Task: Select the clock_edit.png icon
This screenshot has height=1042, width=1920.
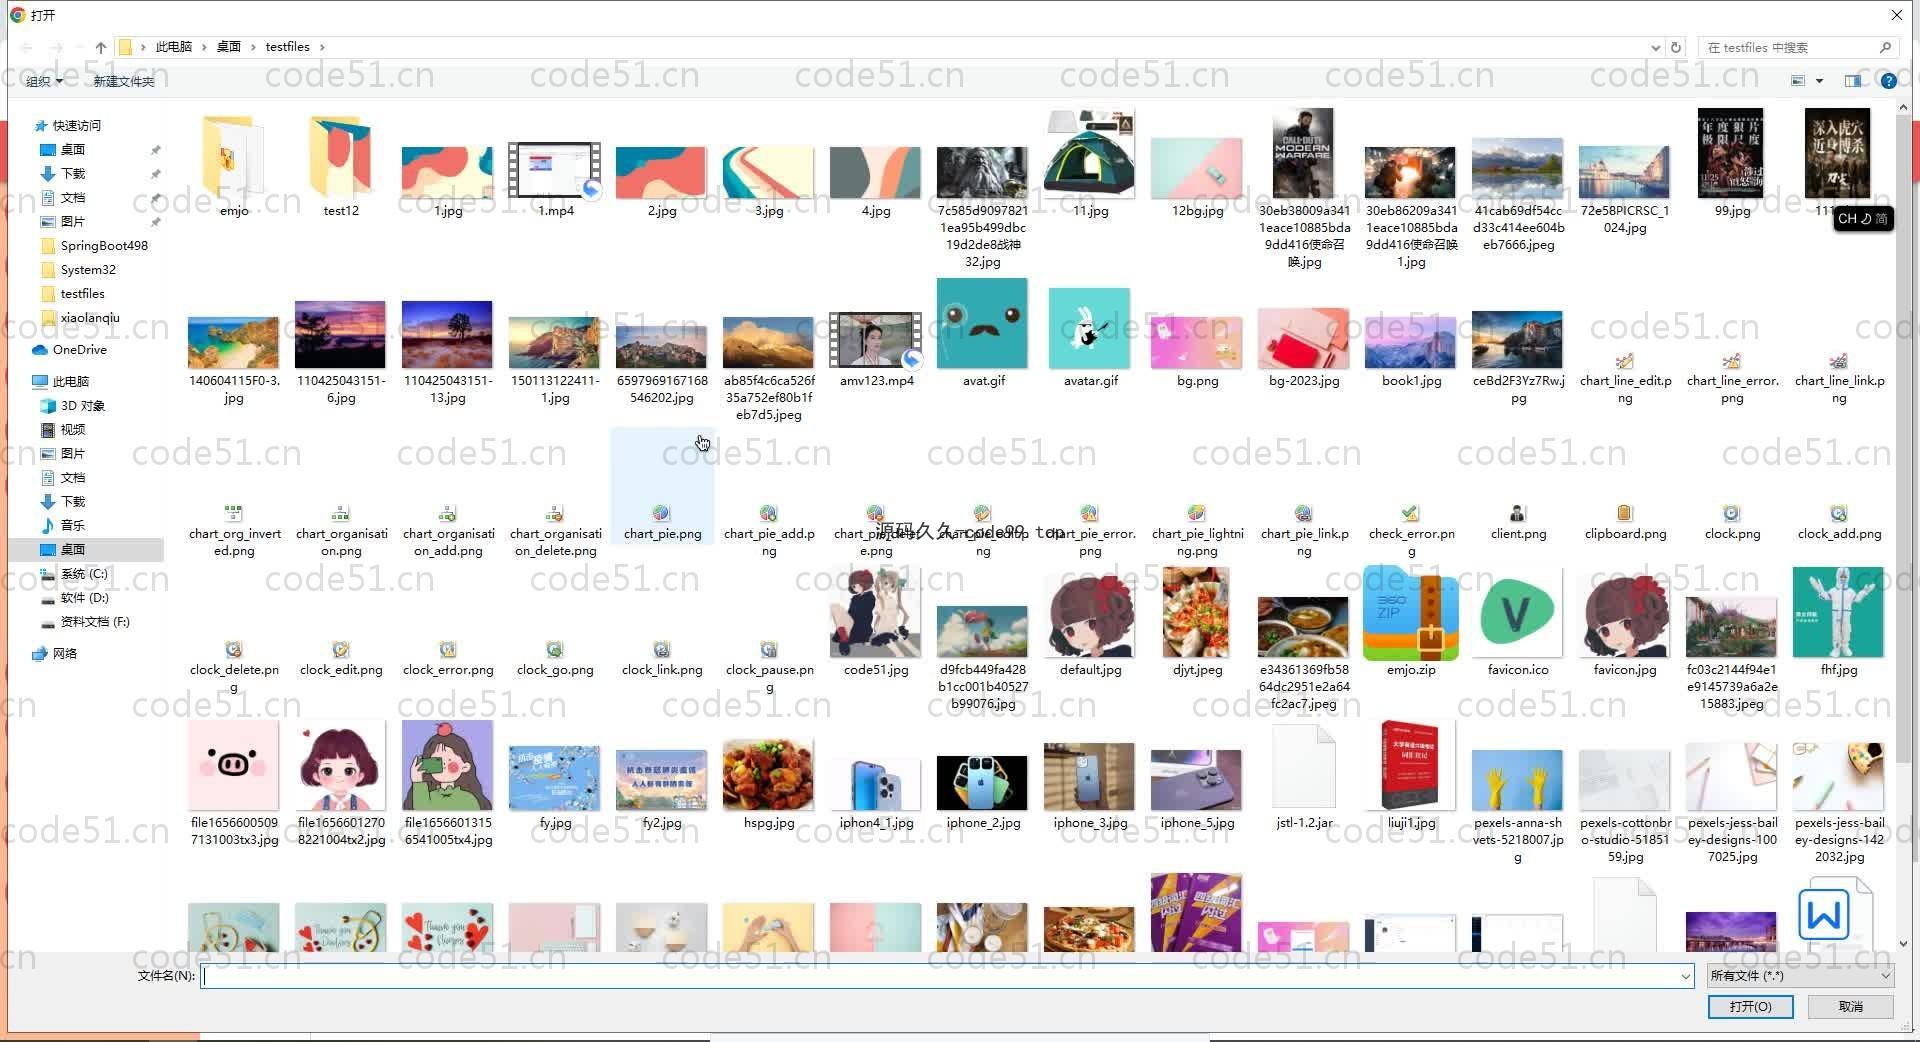Action: click(341, 649)
